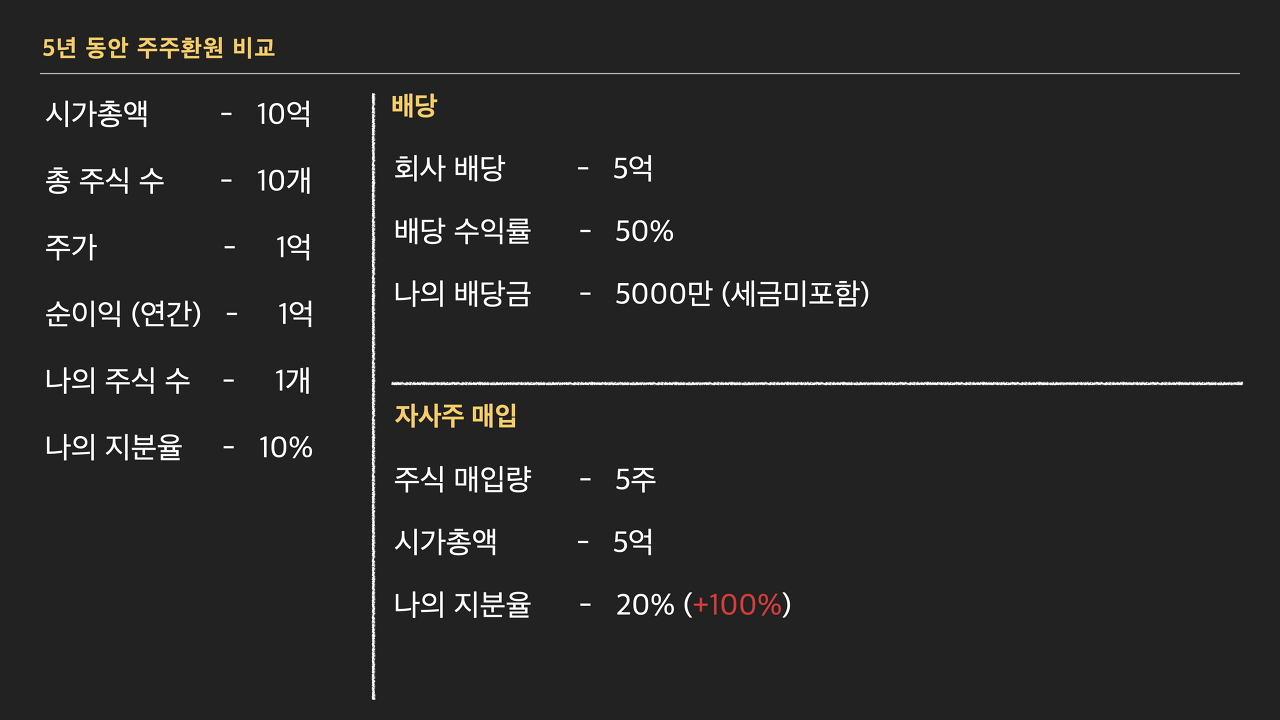Viewport: 1280px width, 720px height.
Task: Click the vertical chalk divider line
Action: click(373, 396)
